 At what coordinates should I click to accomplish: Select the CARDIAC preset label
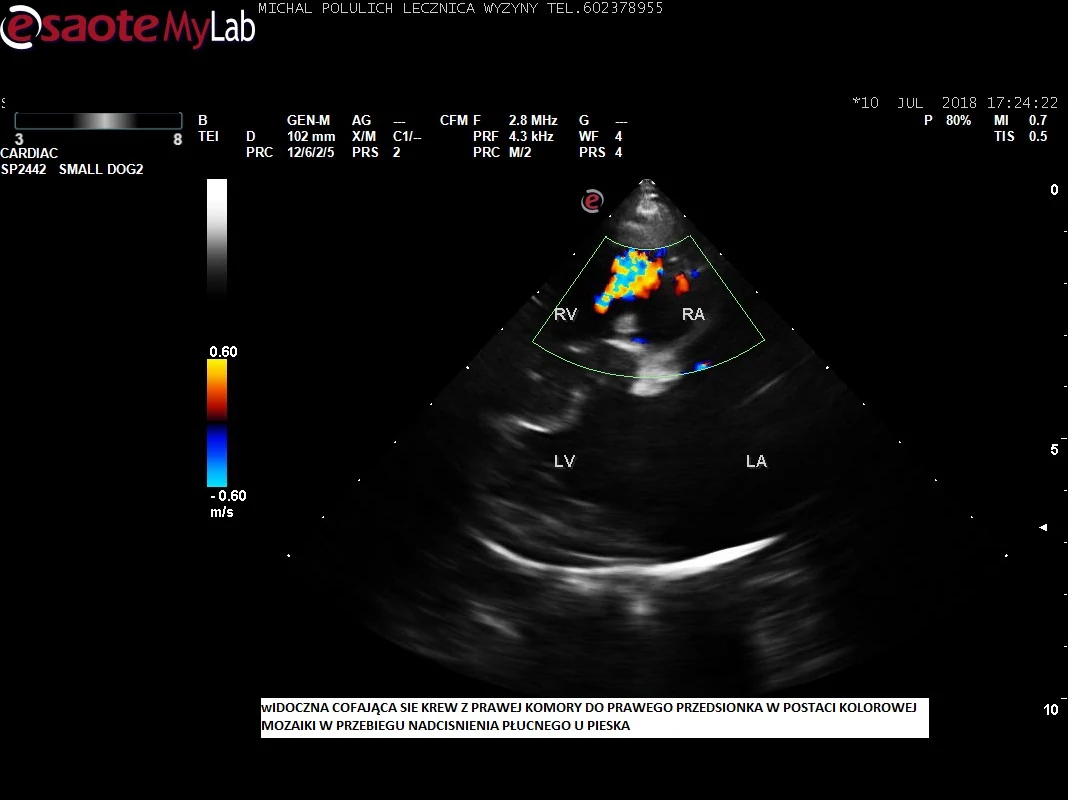click(x=29, y=153)
